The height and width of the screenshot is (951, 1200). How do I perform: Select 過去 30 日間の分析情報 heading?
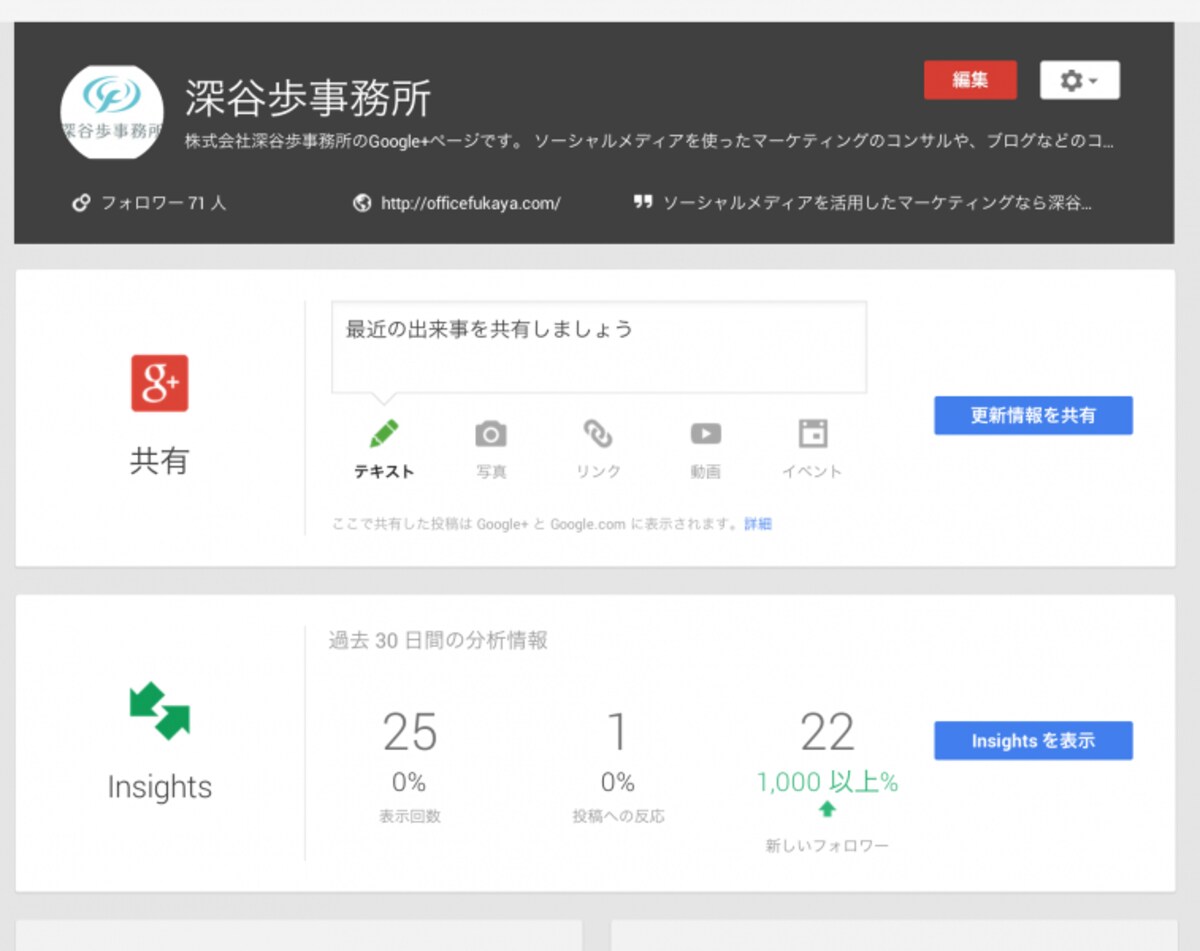point(438,641)
